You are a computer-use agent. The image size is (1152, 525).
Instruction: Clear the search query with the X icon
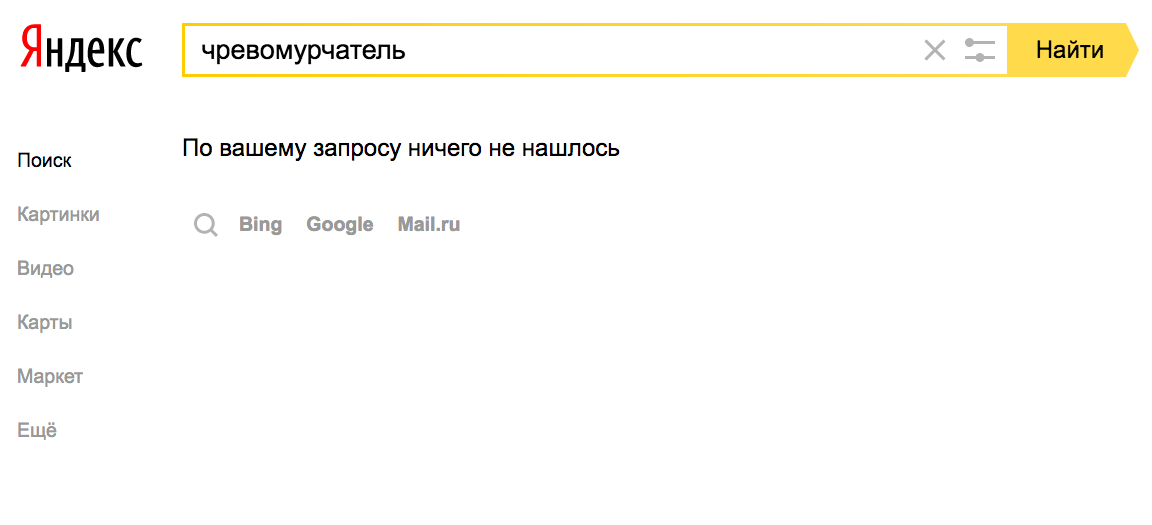(x=934, y=50)
